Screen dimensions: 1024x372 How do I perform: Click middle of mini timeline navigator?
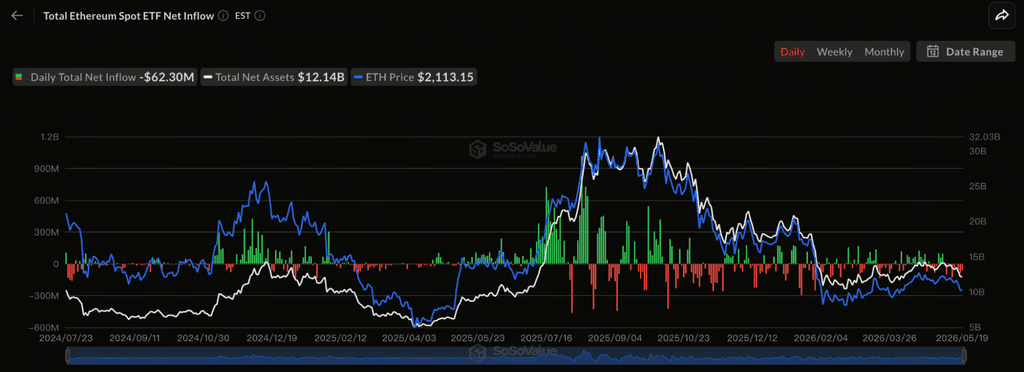click(x=515, y=356)
